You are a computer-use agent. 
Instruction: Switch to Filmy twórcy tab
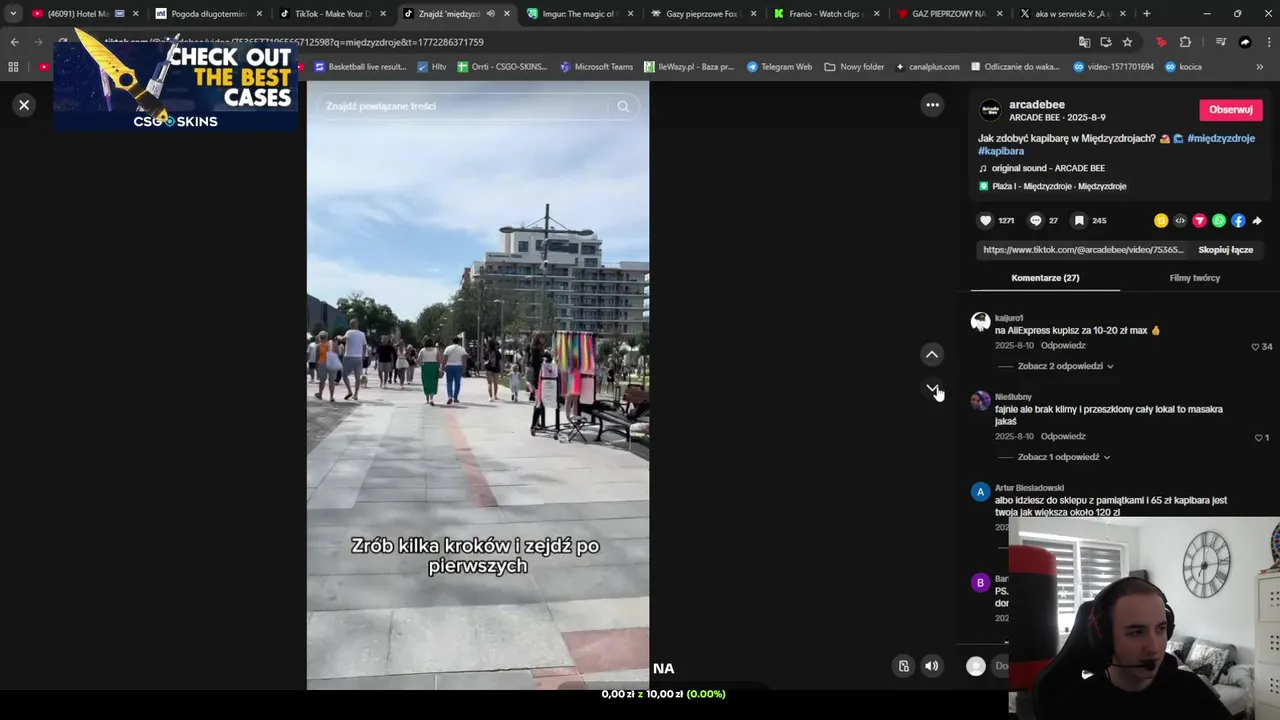click(x=1194, y=278)
